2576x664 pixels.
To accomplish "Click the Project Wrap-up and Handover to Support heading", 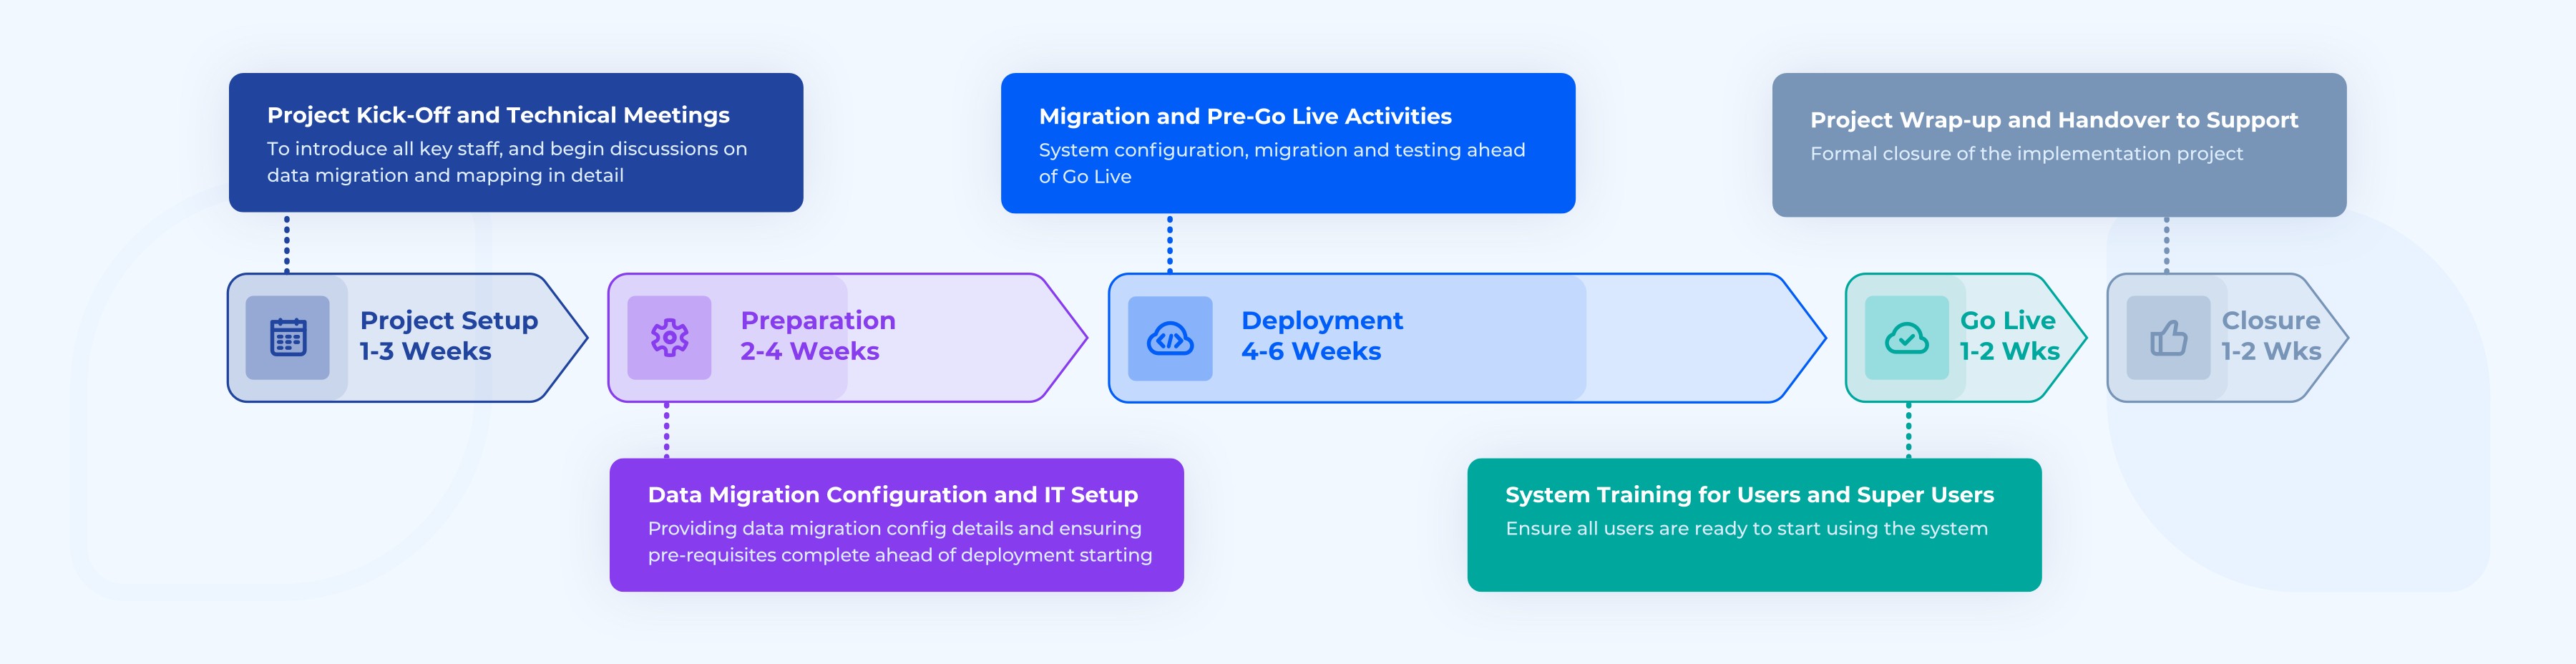I will click(x=2054, y=120).
